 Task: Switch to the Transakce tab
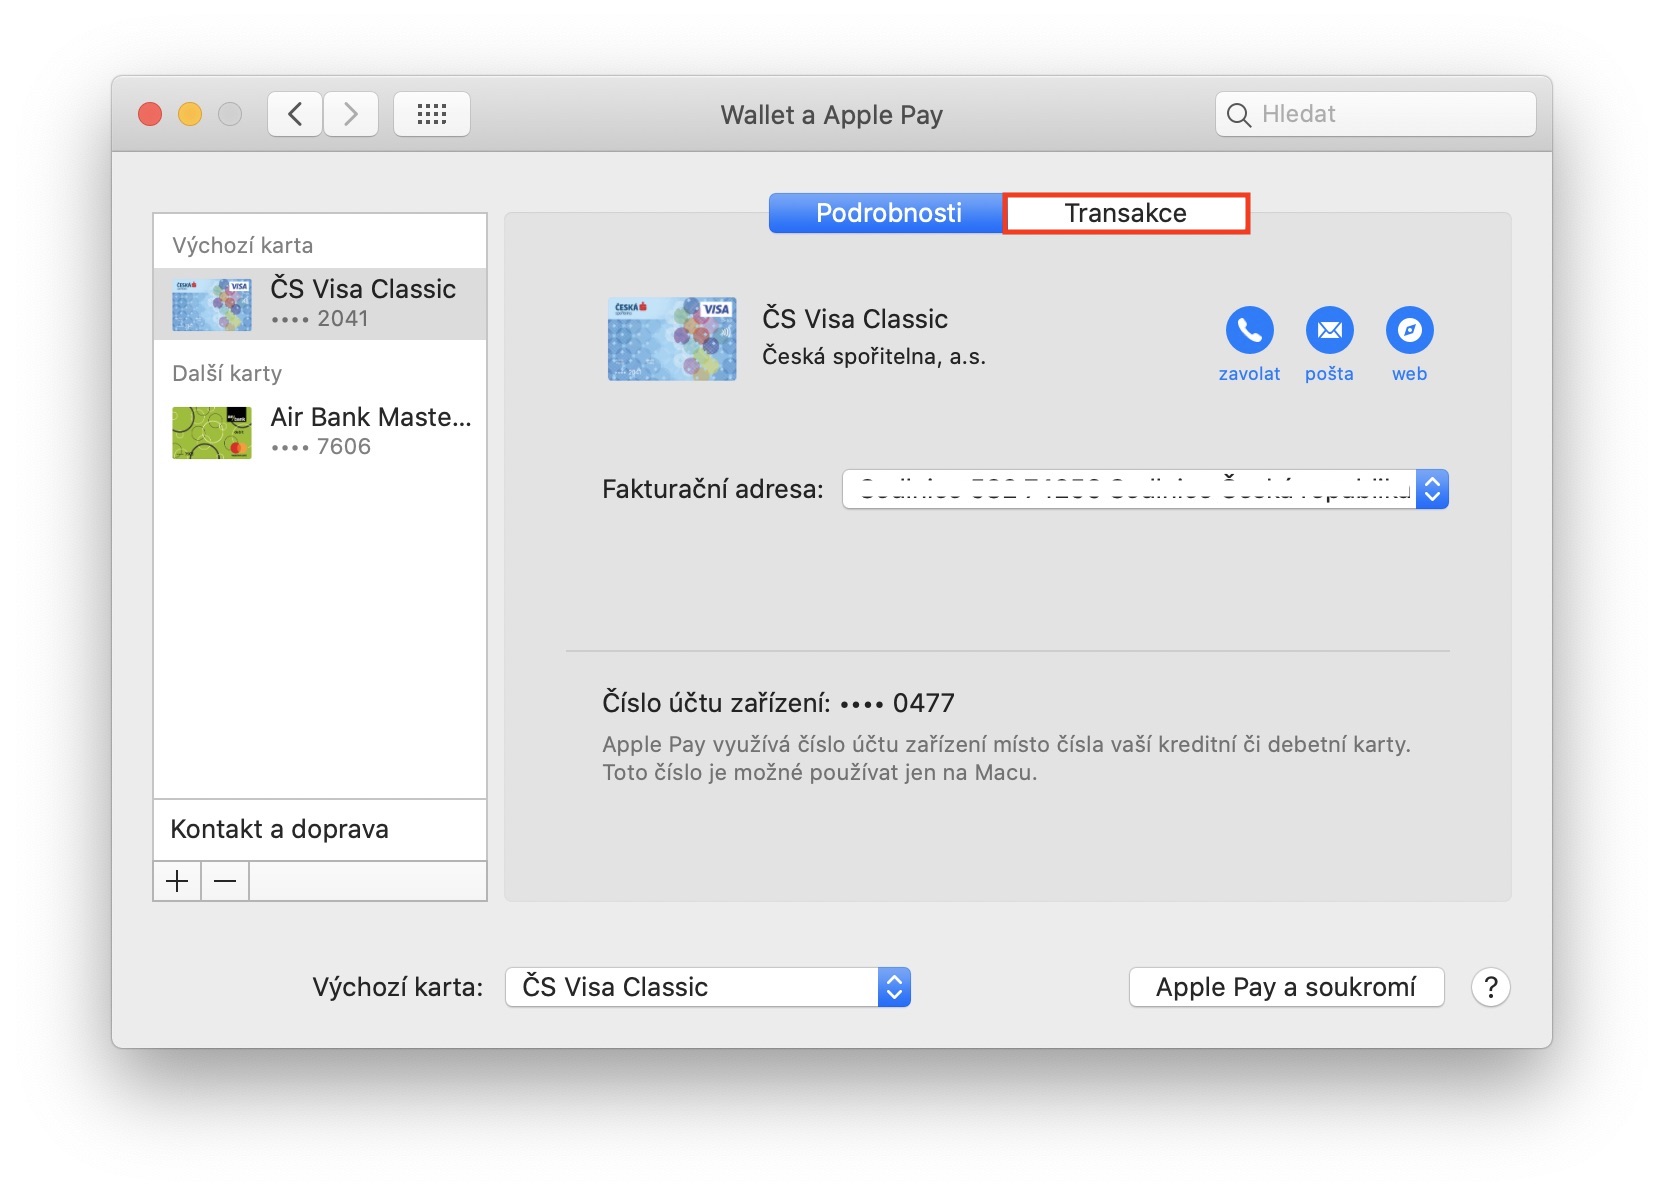[x=1126, y=213]
